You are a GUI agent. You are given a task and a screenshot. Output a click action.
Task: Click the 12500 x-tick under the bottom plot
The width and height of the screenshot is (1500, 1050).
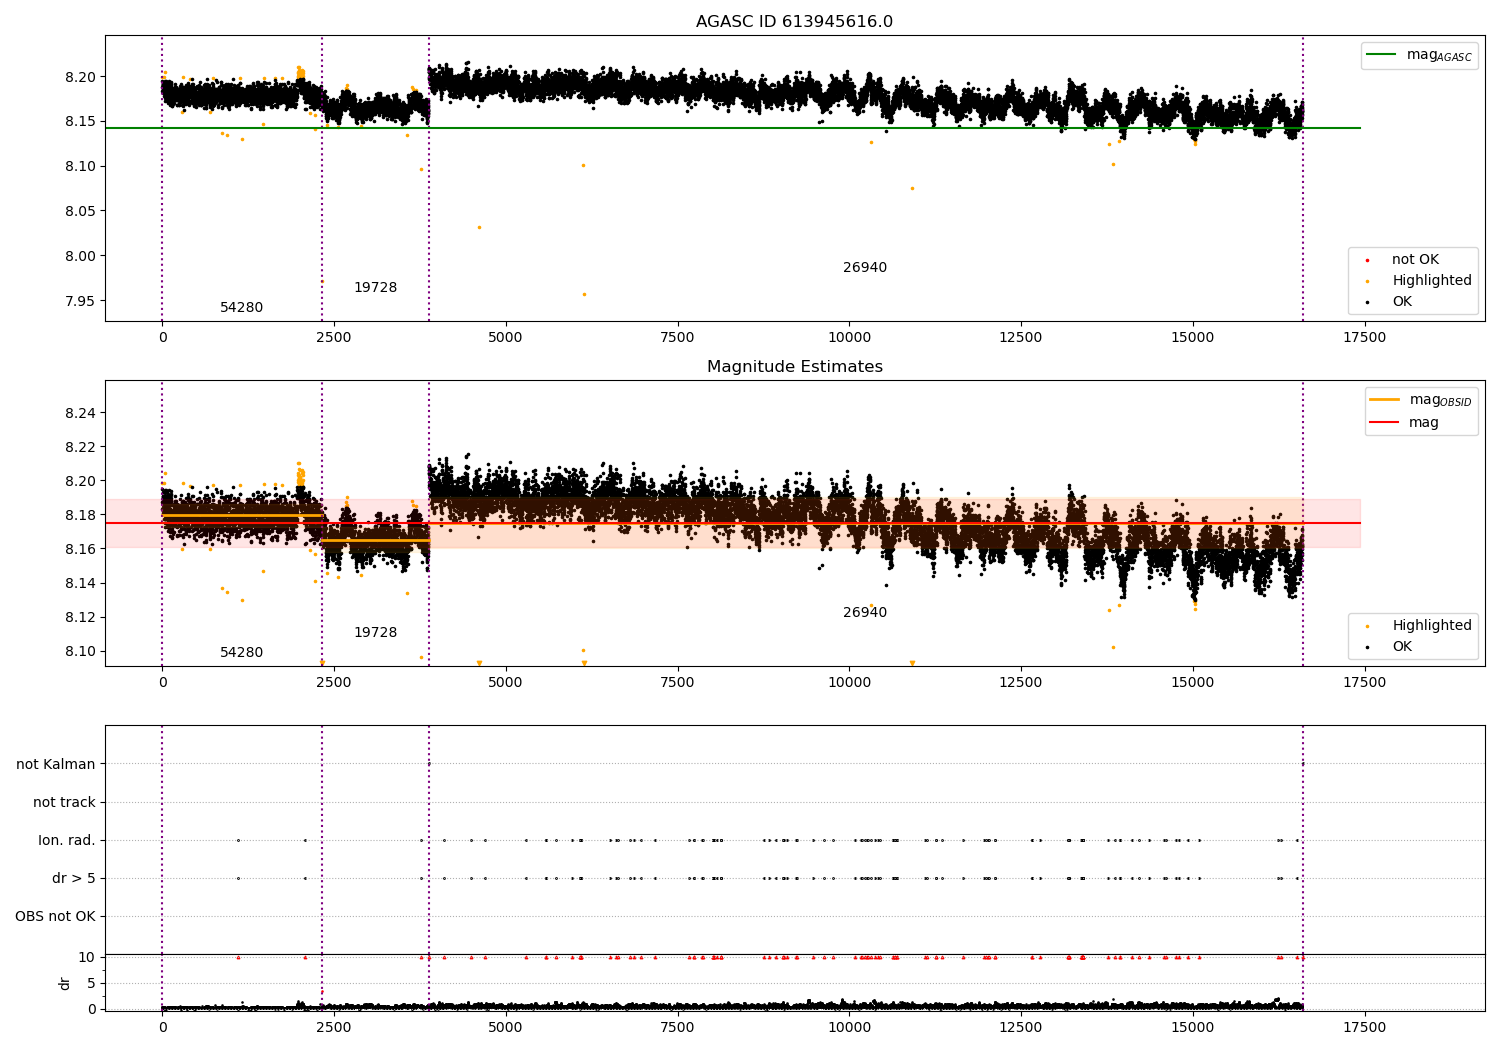click(1020, 1027)
